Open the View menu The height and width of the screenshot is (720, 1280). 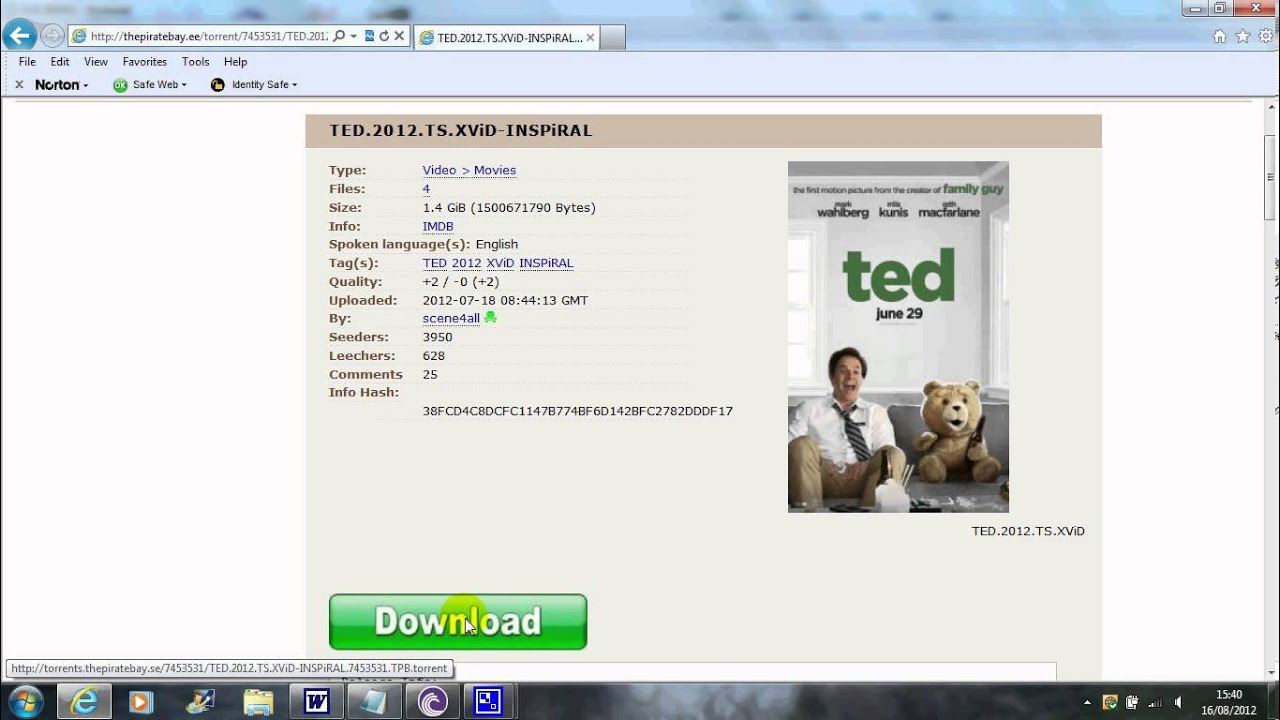(96, 62)
